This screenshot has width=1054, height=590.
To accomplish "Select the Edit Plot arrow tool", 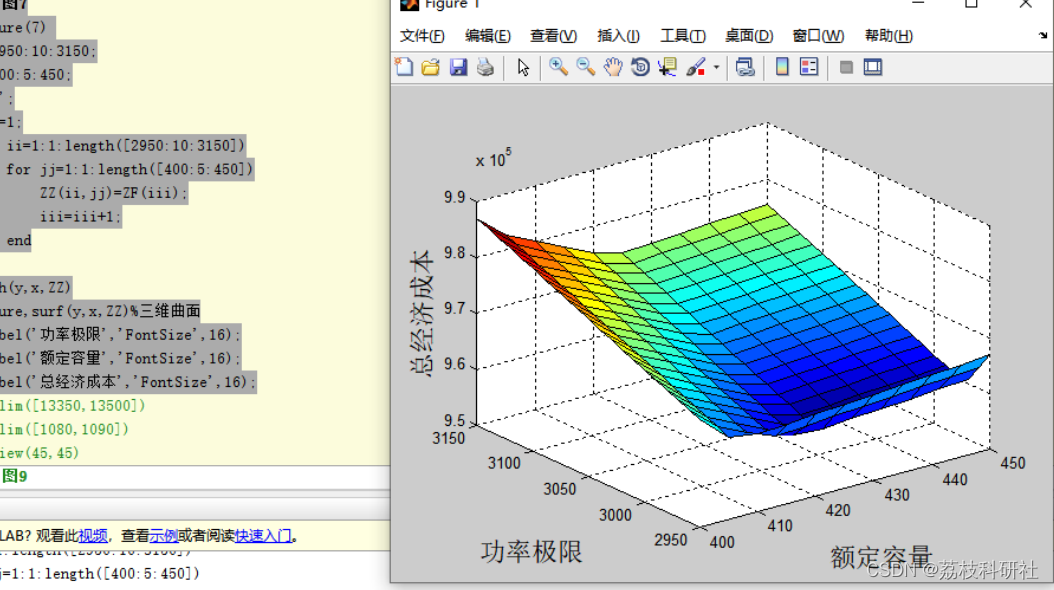I will point(523,67).
